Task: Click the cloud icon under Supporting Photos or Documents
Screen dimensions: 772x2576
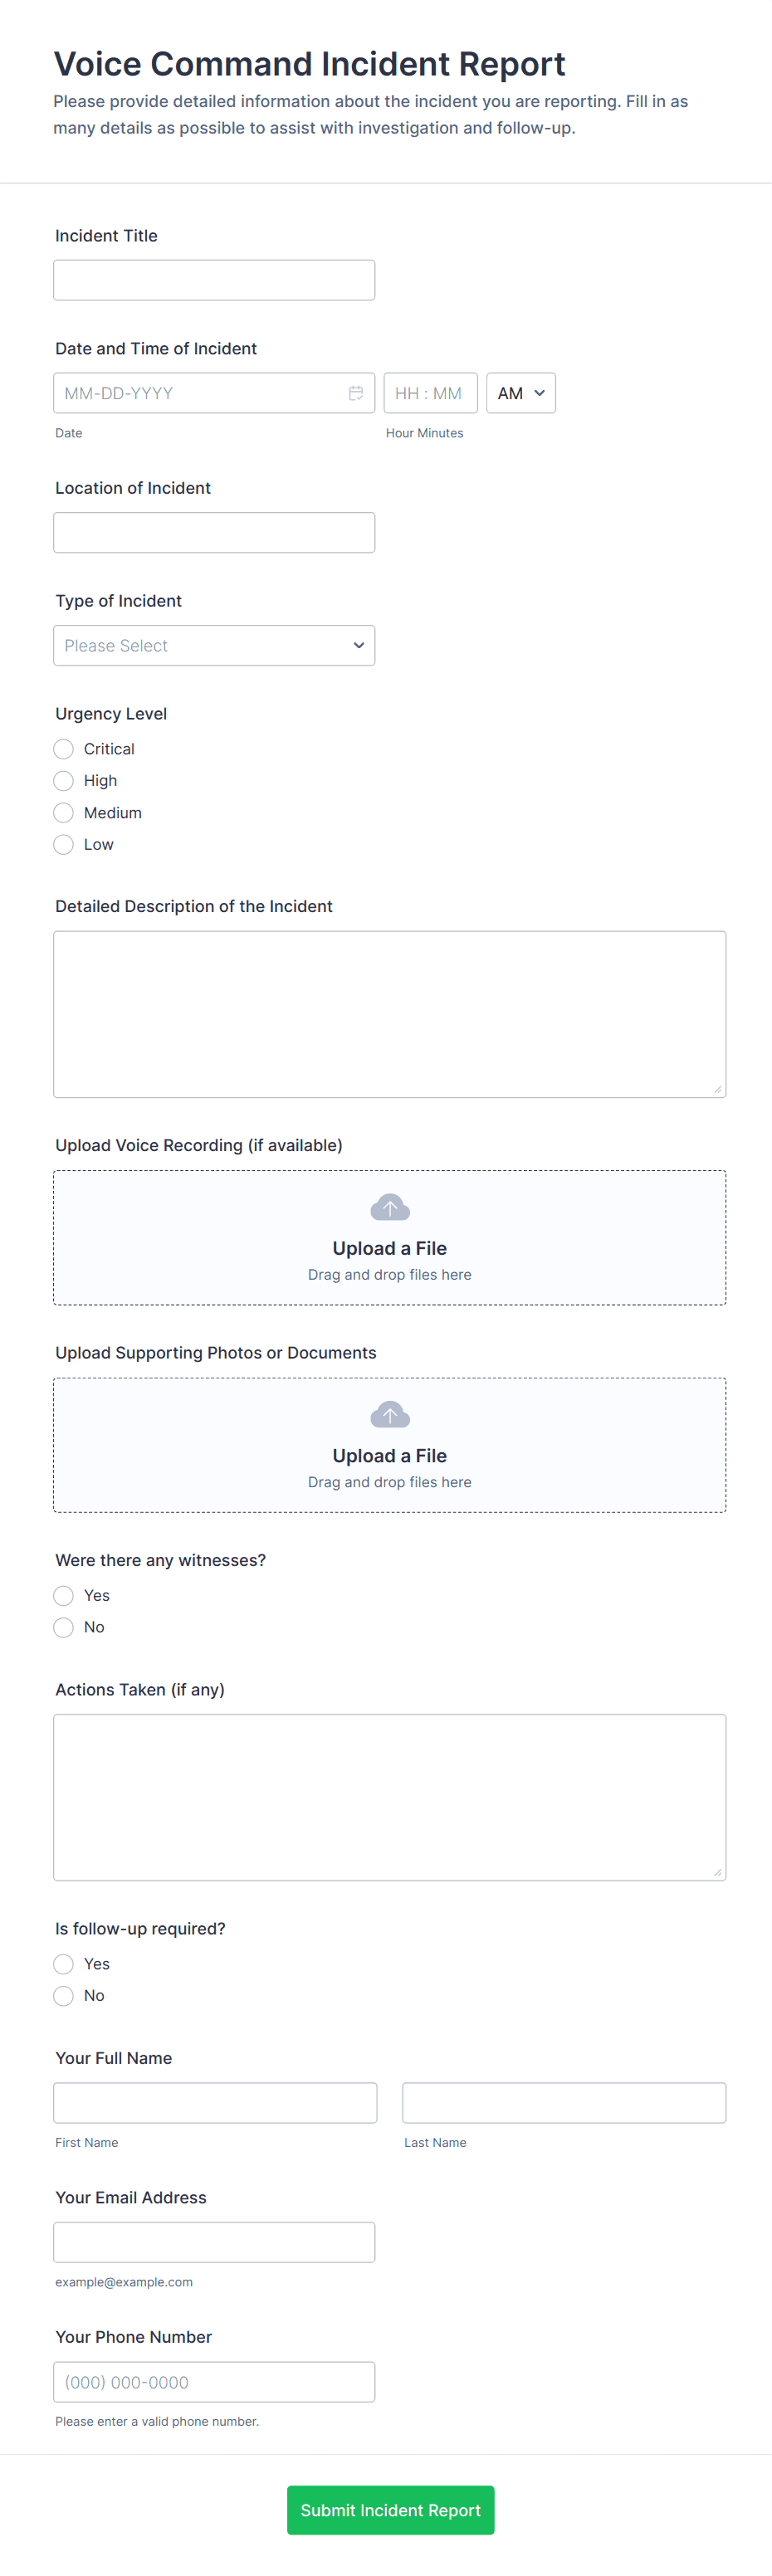Action: [x=389, y=1415]
